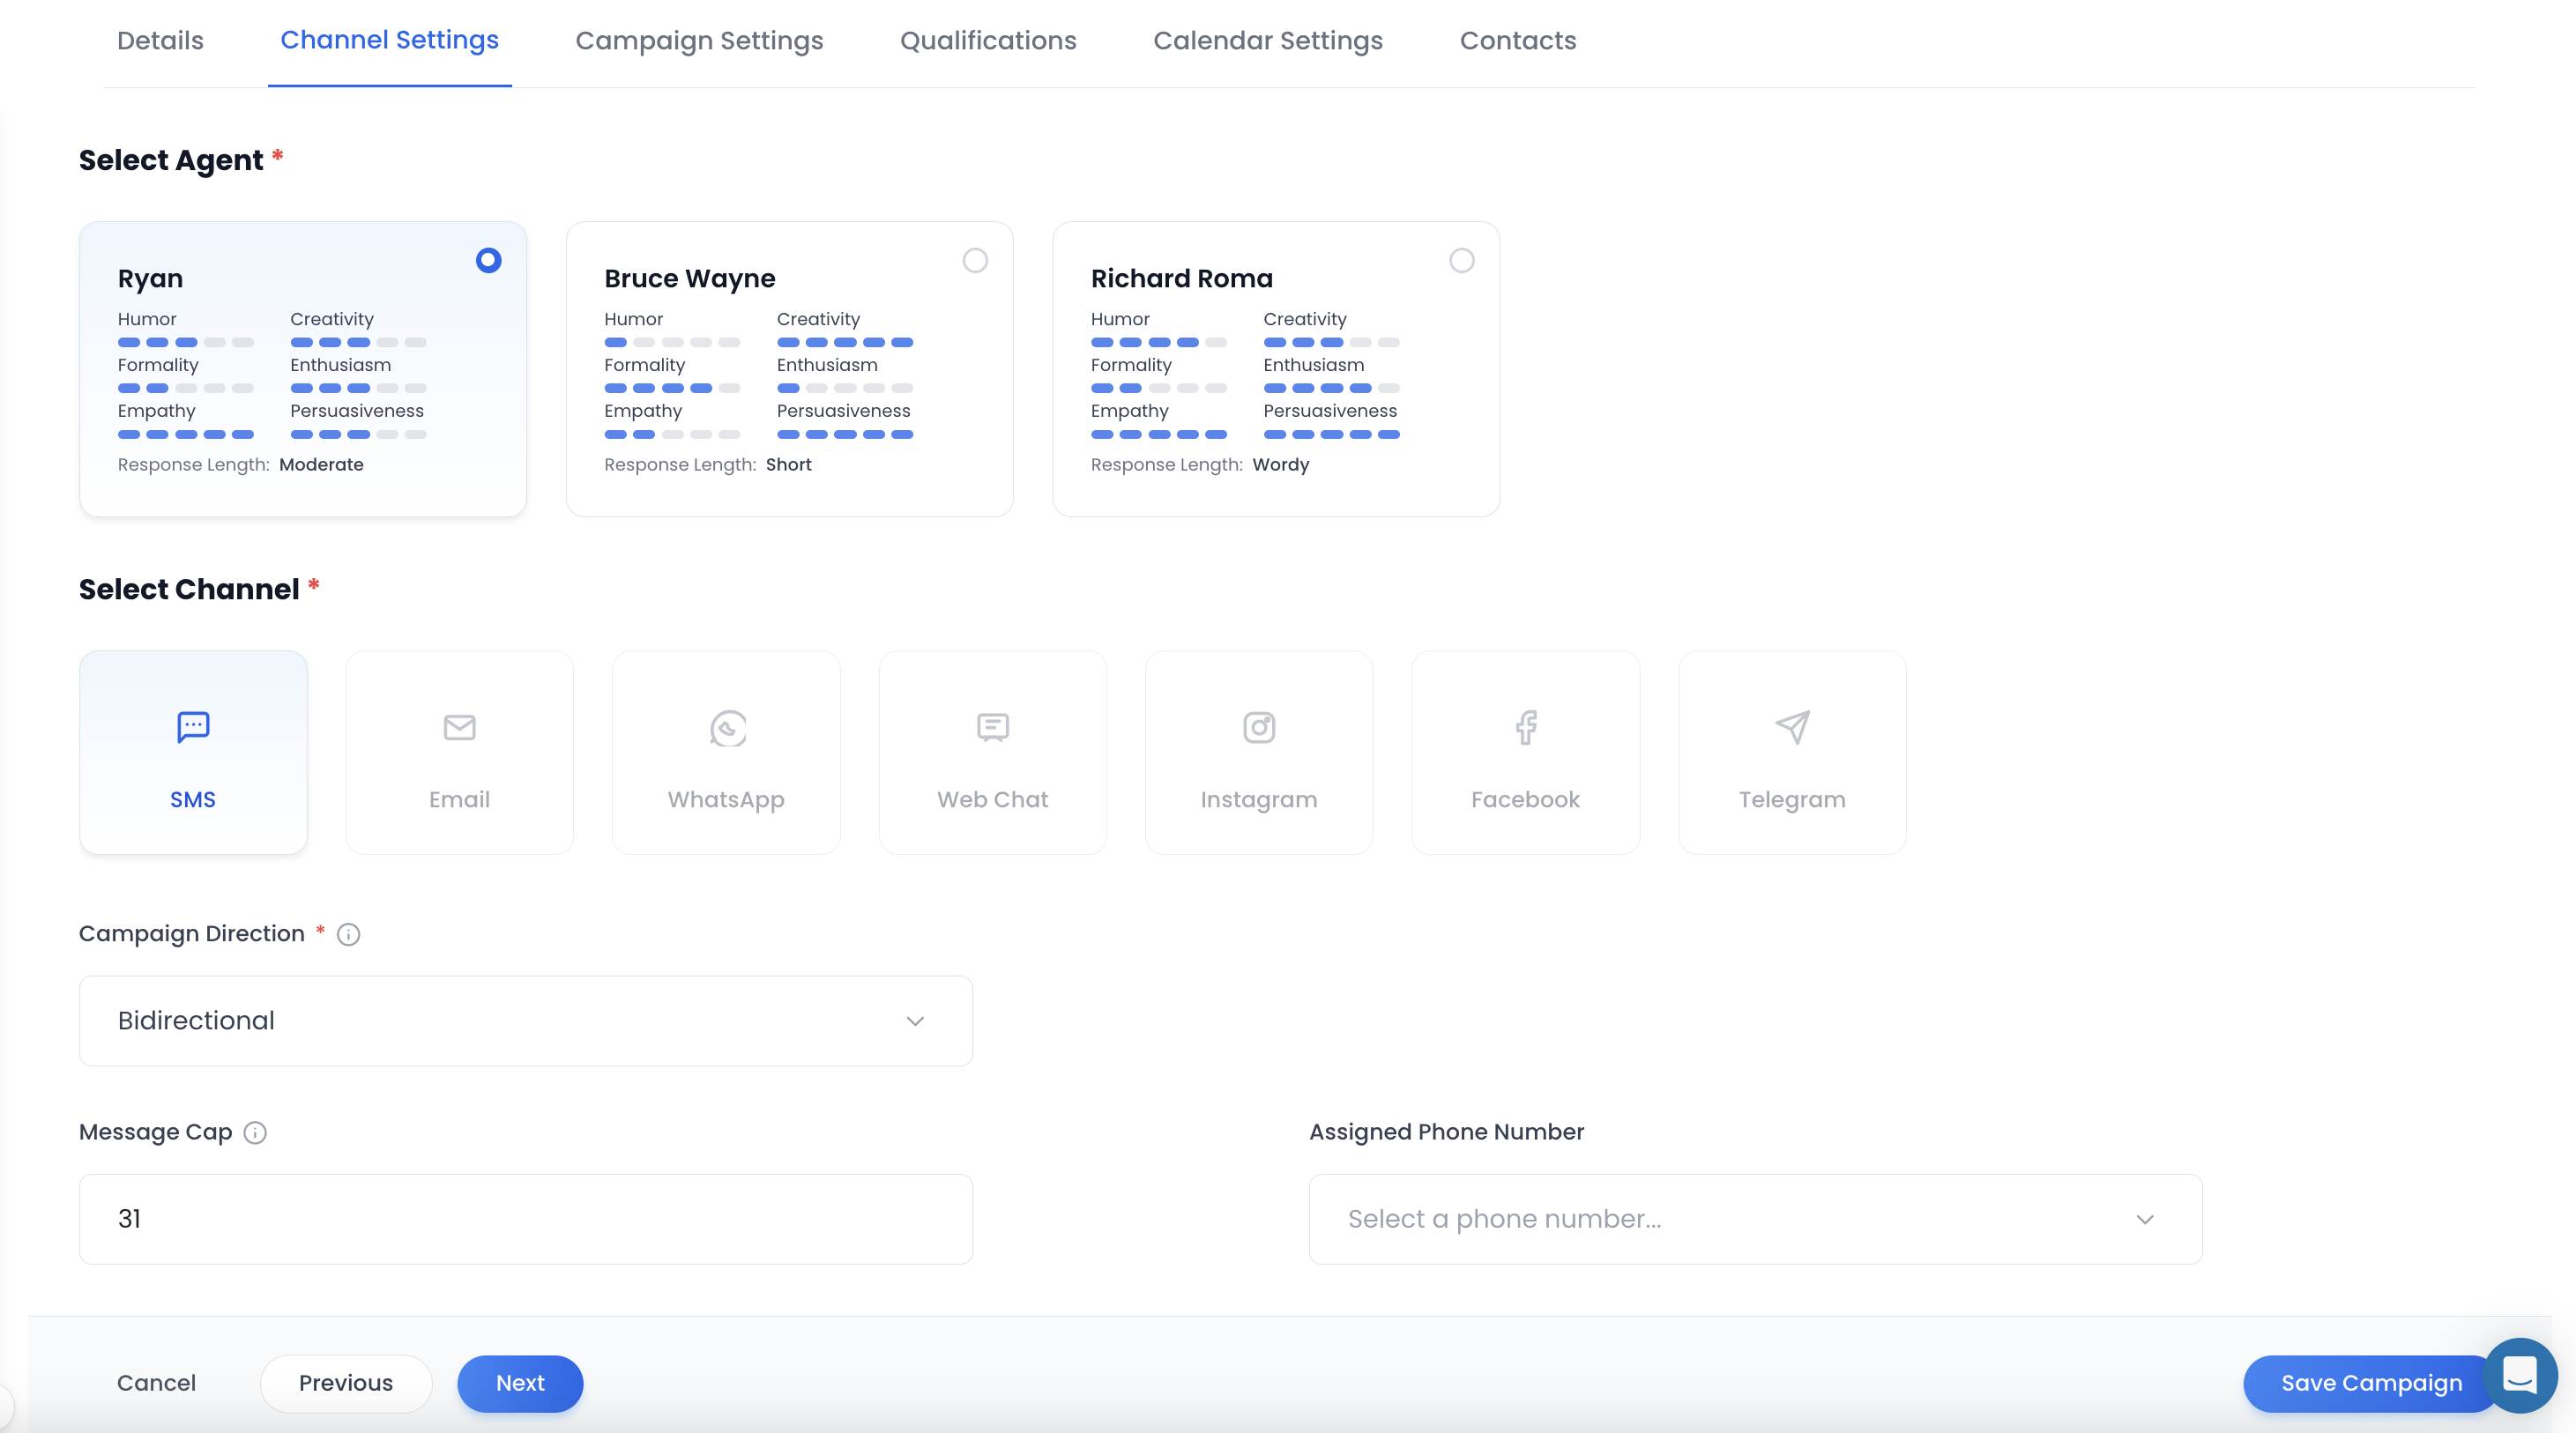Click the Message Cap input field
The width and height of the screenshot is (2576, 1433).
click(x=525, y=1218)
